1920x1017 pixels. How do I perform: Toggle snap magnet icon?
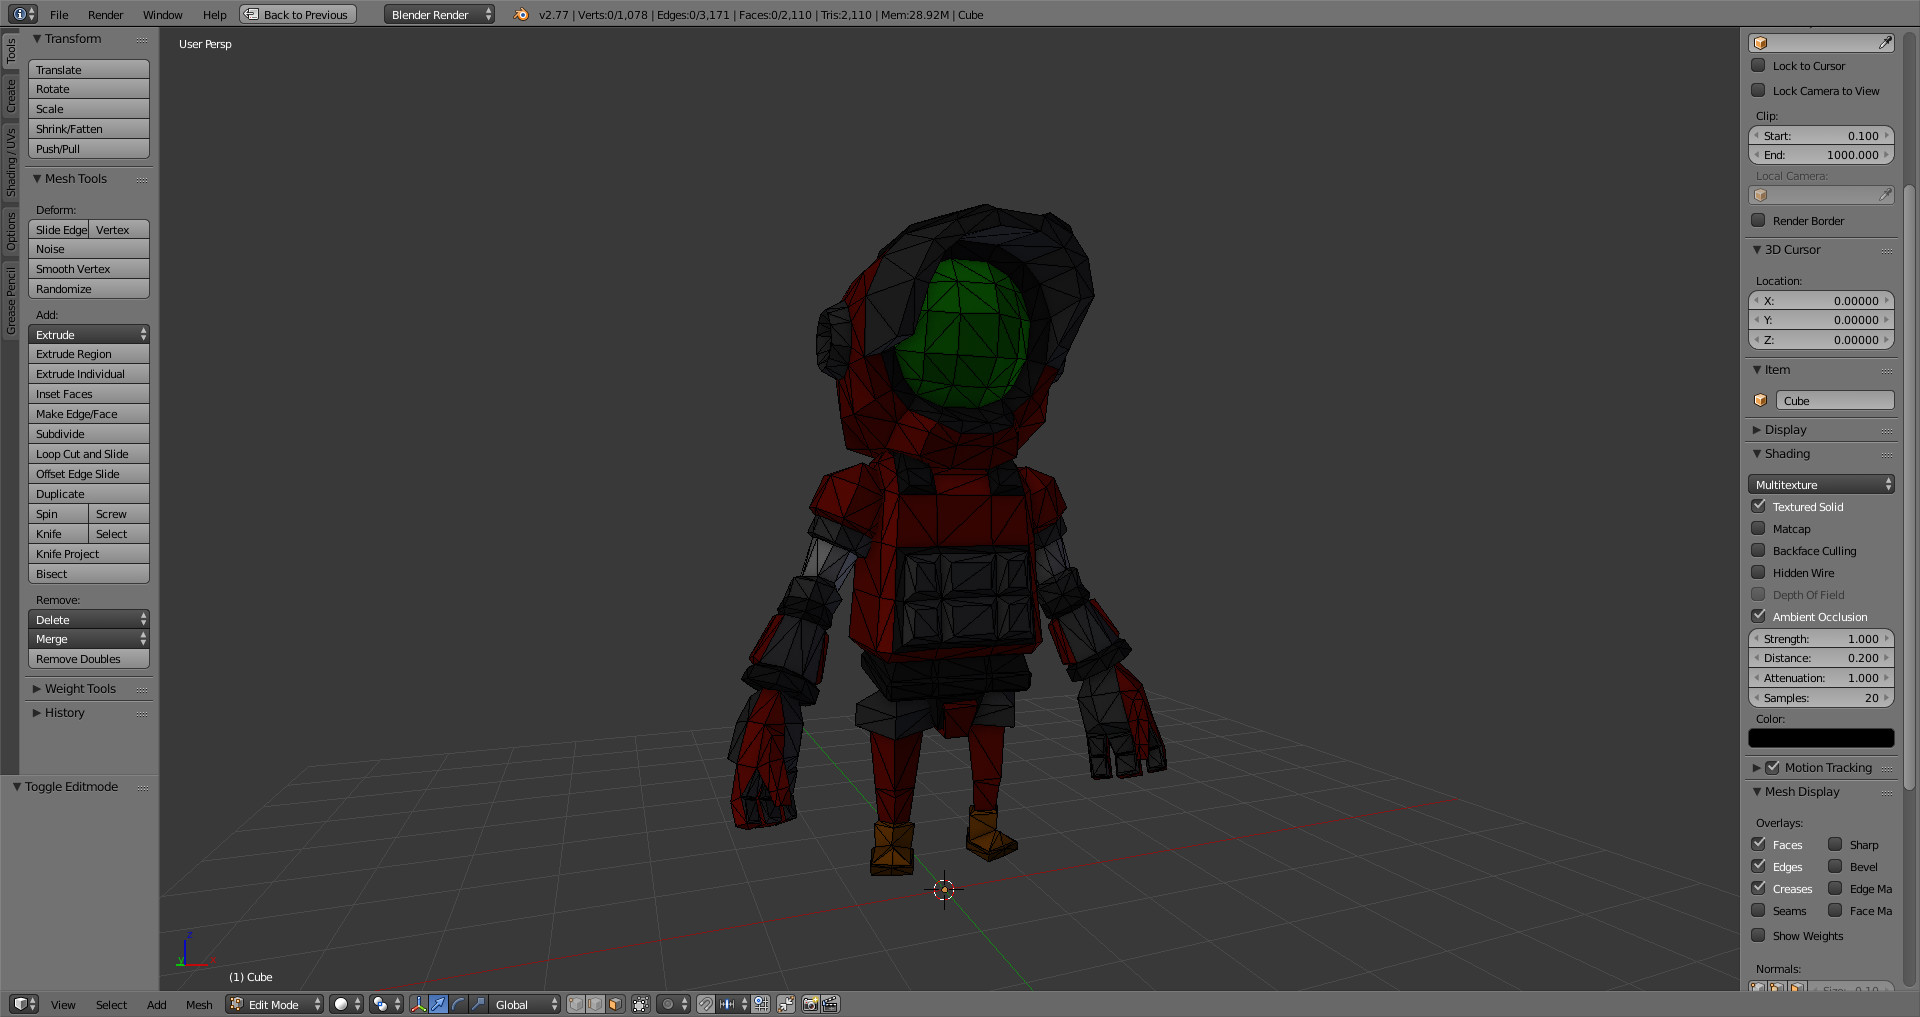(706, 1004)
